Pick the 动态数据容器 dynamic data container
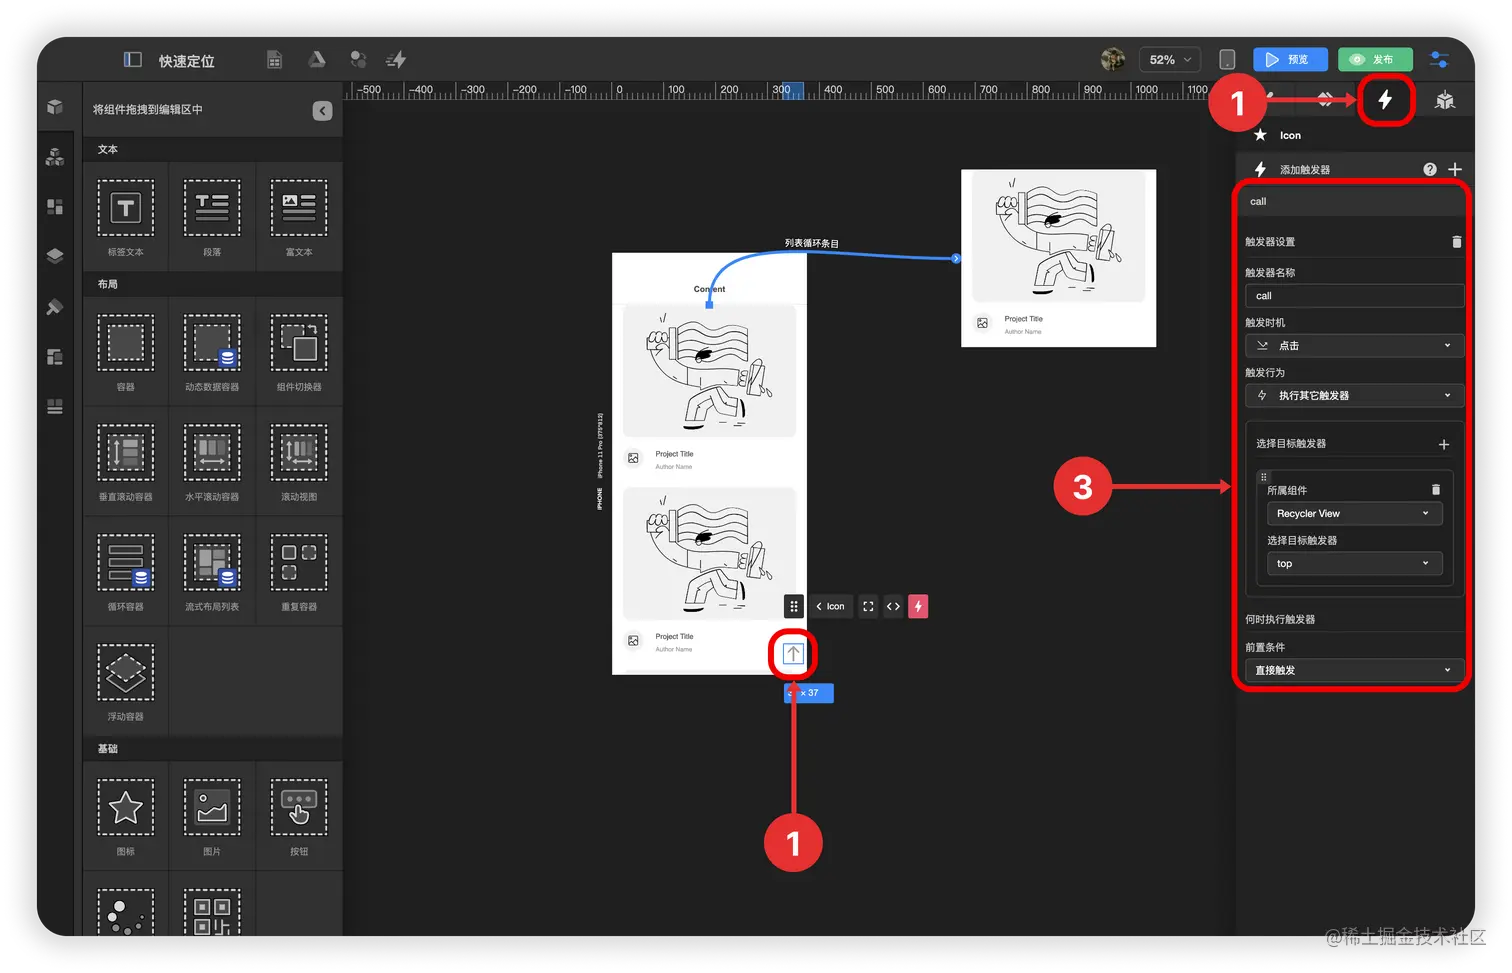The image size is (1512, 973). coord(212,352)
